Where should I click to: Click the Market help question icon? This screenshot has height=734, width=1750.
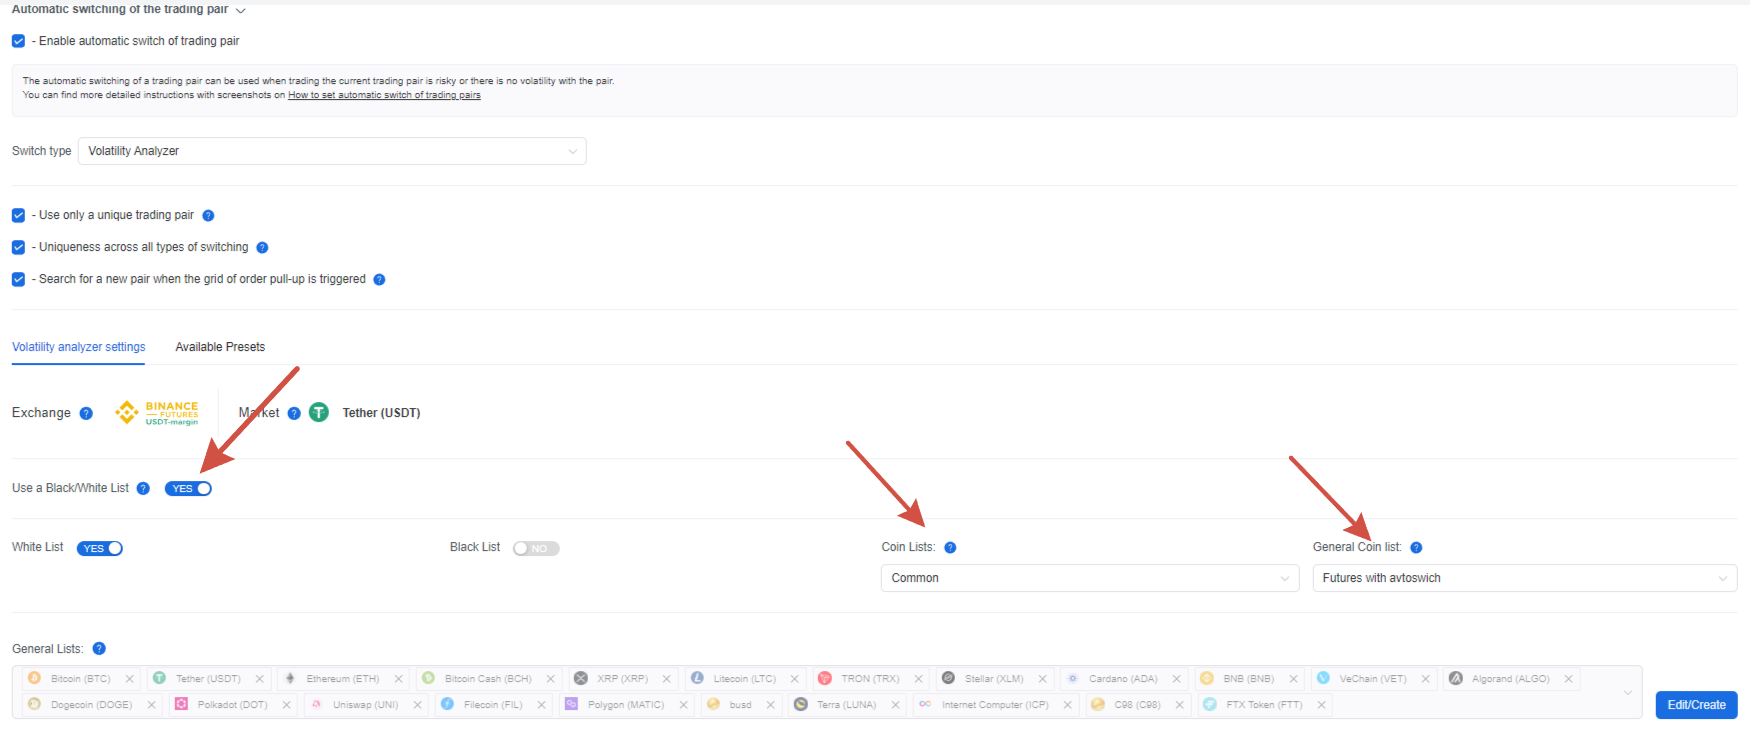(294, 413)
